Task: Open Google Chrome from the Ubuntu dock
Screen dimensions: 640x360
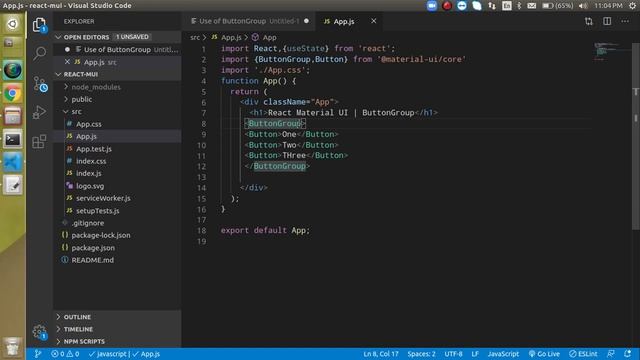Action: (13, 94)
